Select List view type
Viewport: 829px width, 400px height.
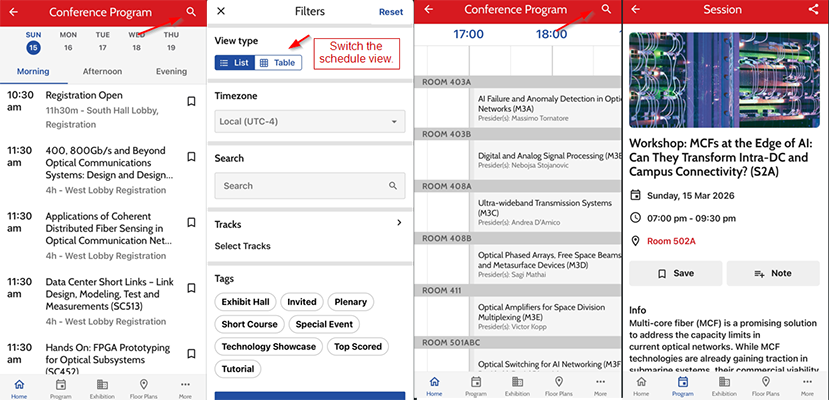(235, 62)
